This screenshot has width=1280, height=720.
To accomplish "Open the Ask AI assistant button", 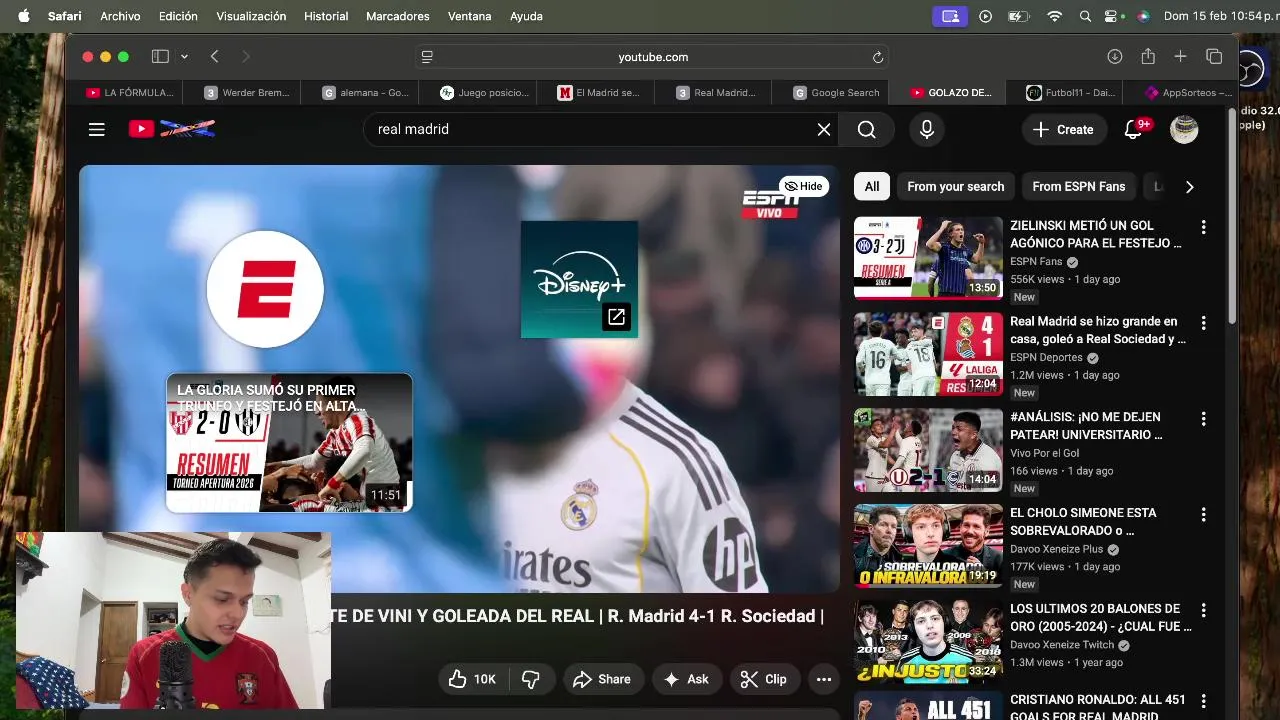I will [686, 679].
